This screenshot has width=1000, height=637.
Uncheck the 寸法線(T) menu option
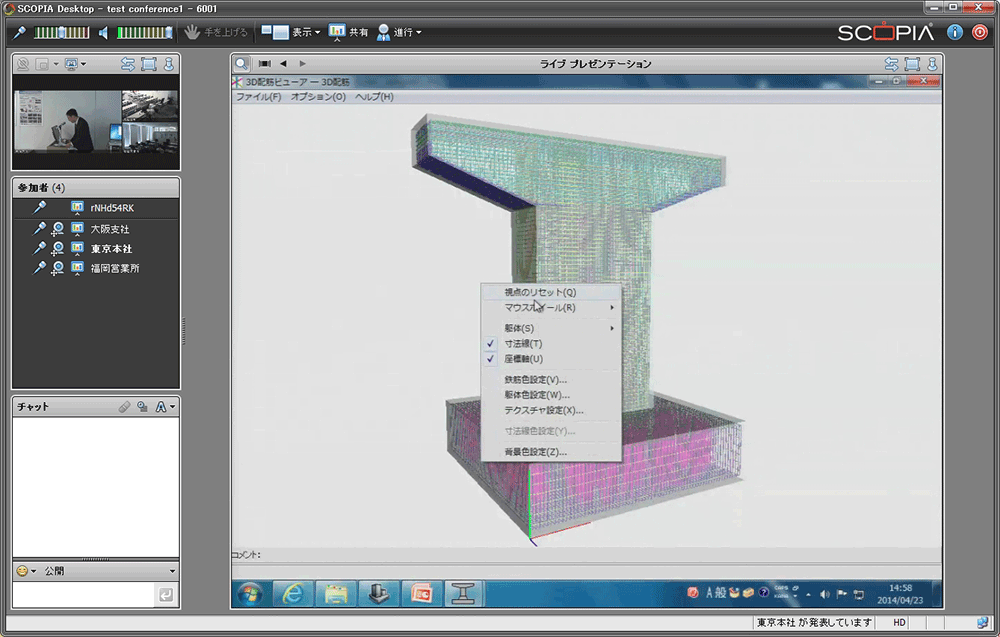(551, 343)
